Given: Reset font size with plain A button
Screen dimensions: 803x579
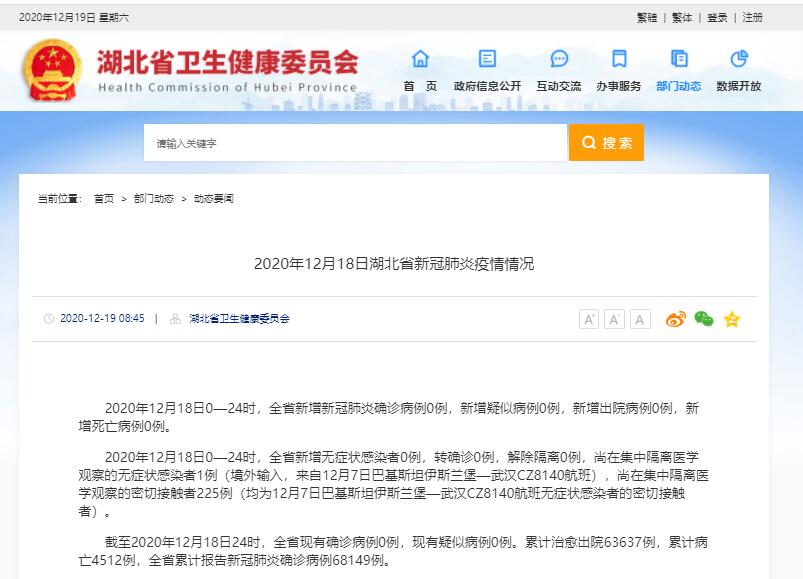Looking at the screenshot, I should tap(640, 319).
